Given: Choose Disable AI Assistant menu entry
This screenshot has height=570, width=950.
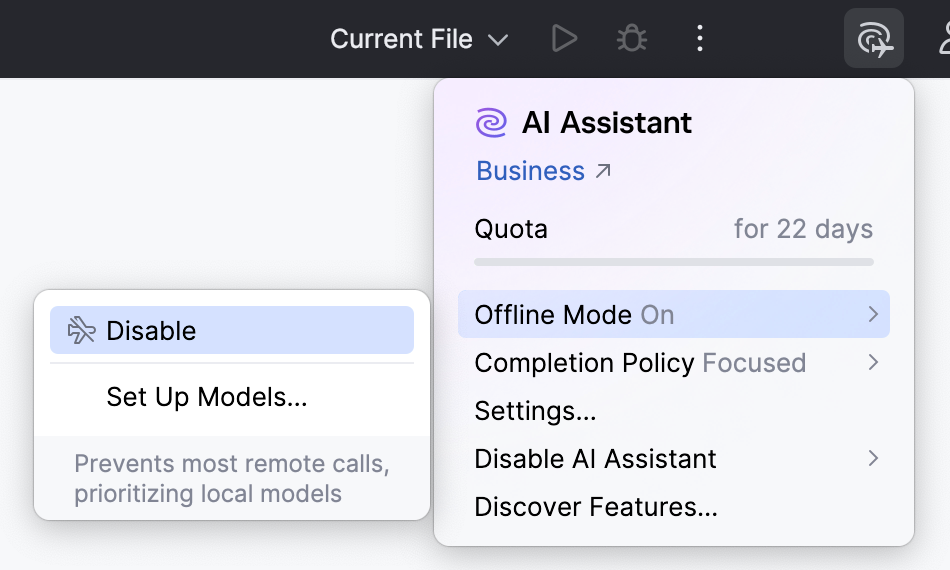Looking at the screenshot, I should coord(674,459).
